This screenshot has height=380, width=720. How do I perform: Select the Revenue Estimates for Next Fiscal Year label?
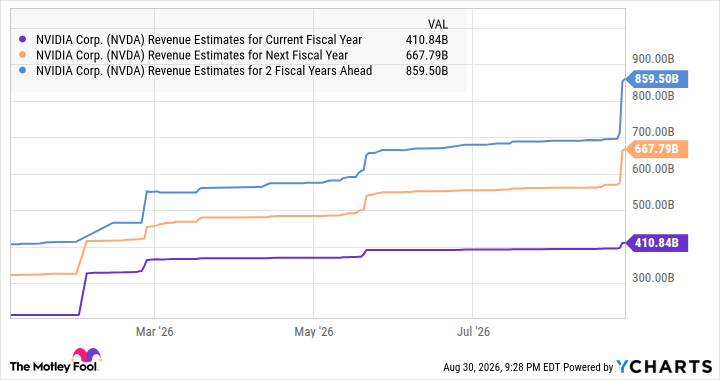192,55
